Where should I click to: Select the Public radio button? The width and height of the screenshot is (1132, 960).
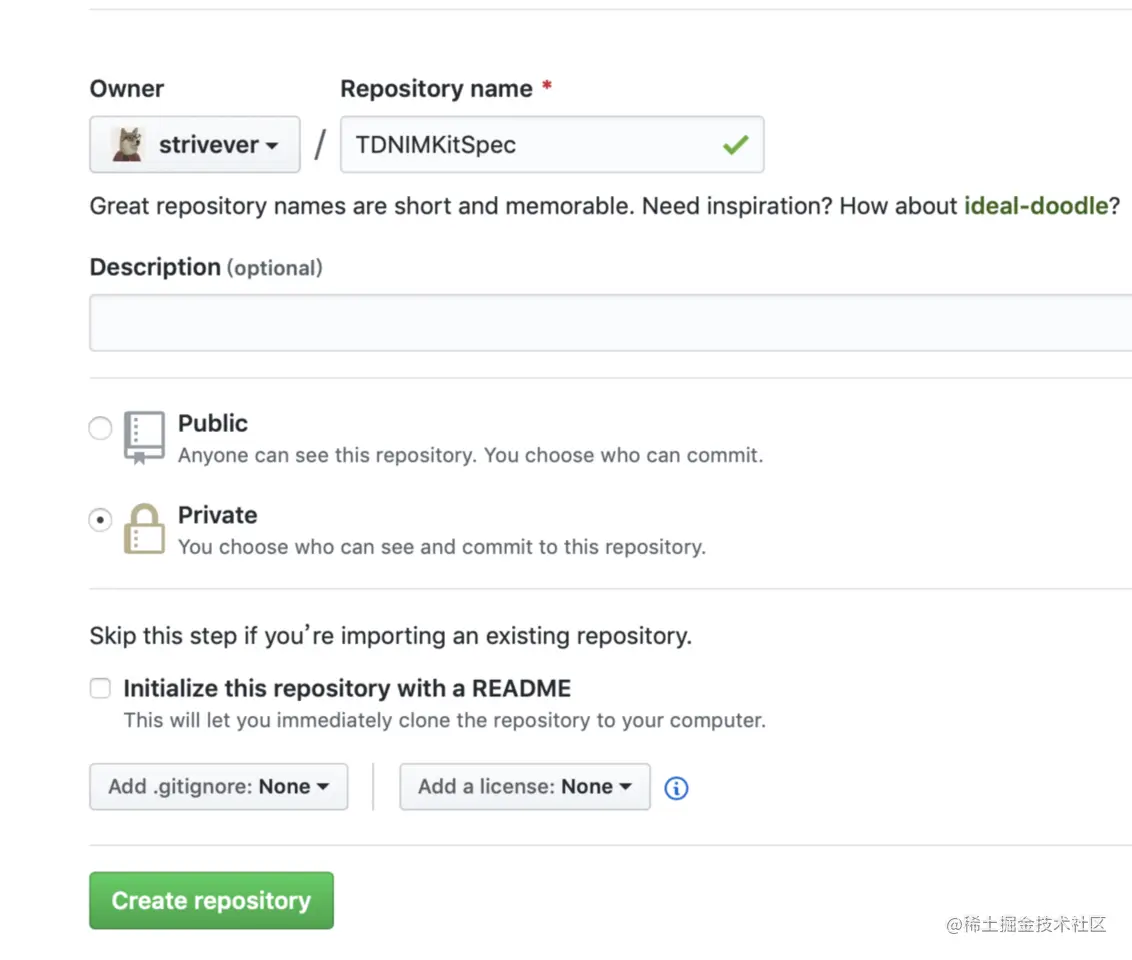(x=100, y=428)
